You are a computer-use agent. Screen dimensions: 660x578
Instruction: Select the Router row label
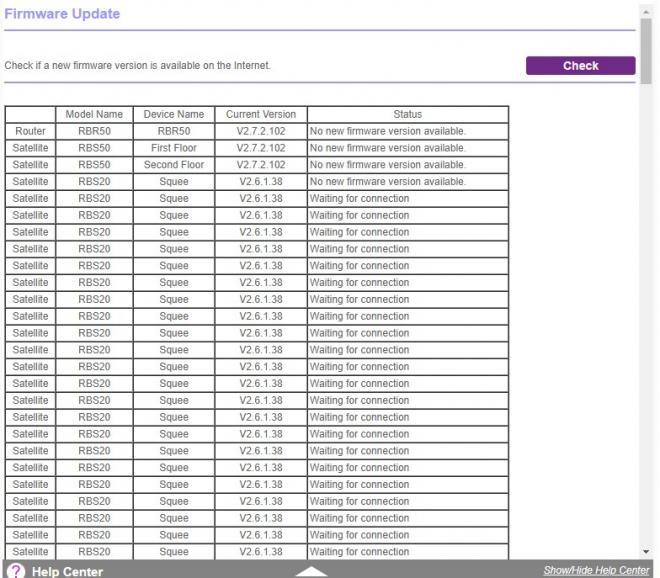[30, 131]
